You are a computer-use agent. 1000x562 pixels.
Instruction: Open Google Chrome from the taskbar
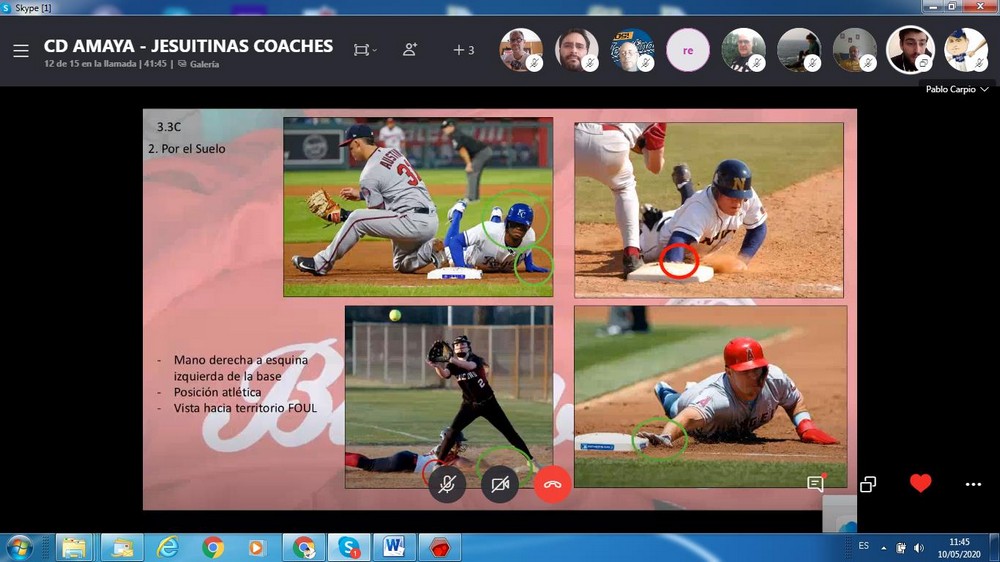point(213,547)
